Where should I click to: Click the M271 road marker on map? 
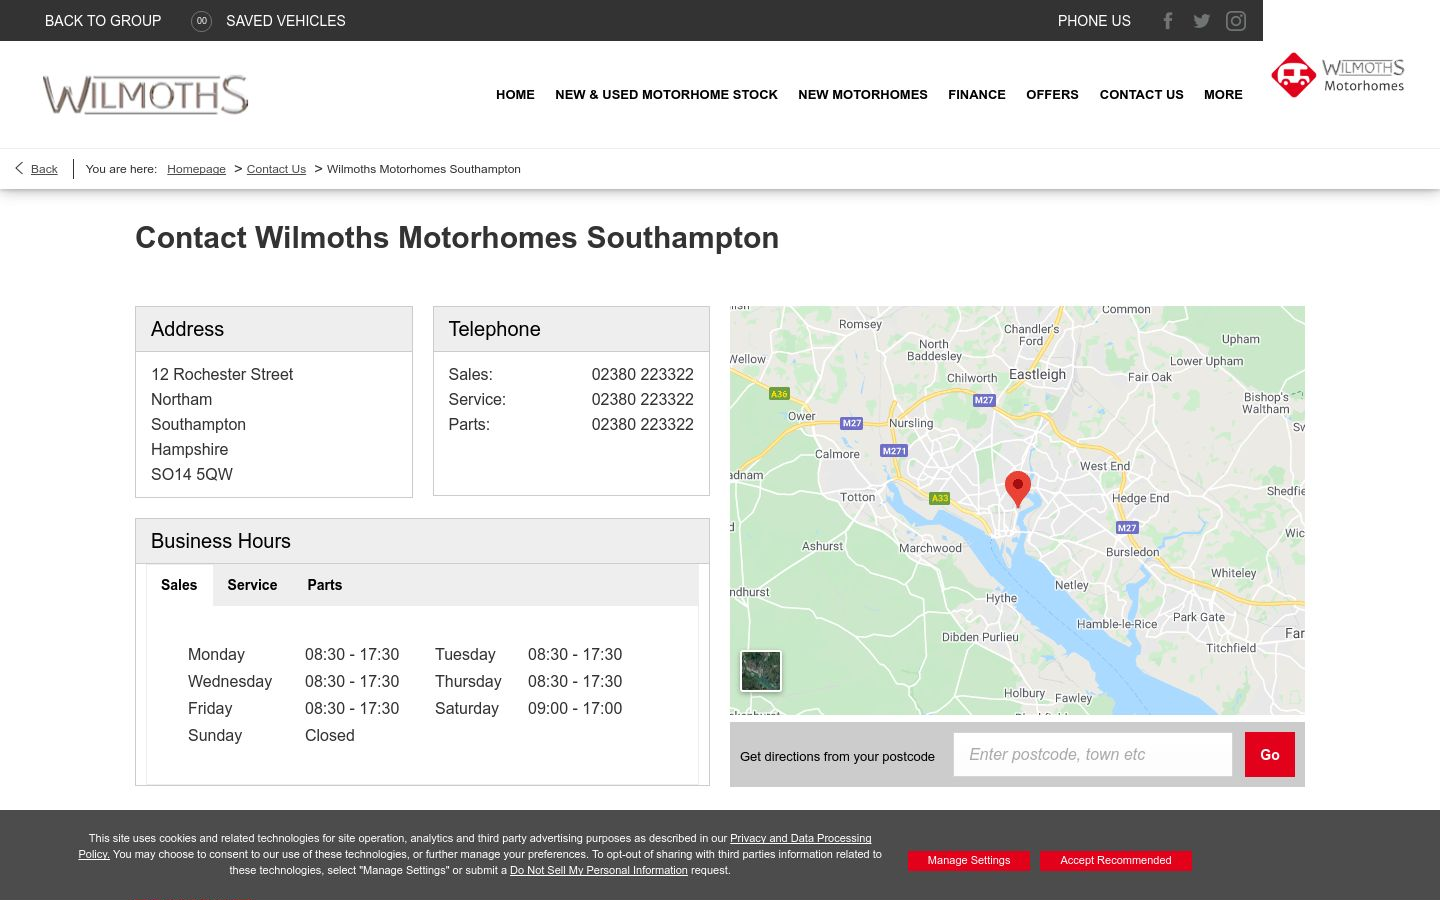[894, 451]
